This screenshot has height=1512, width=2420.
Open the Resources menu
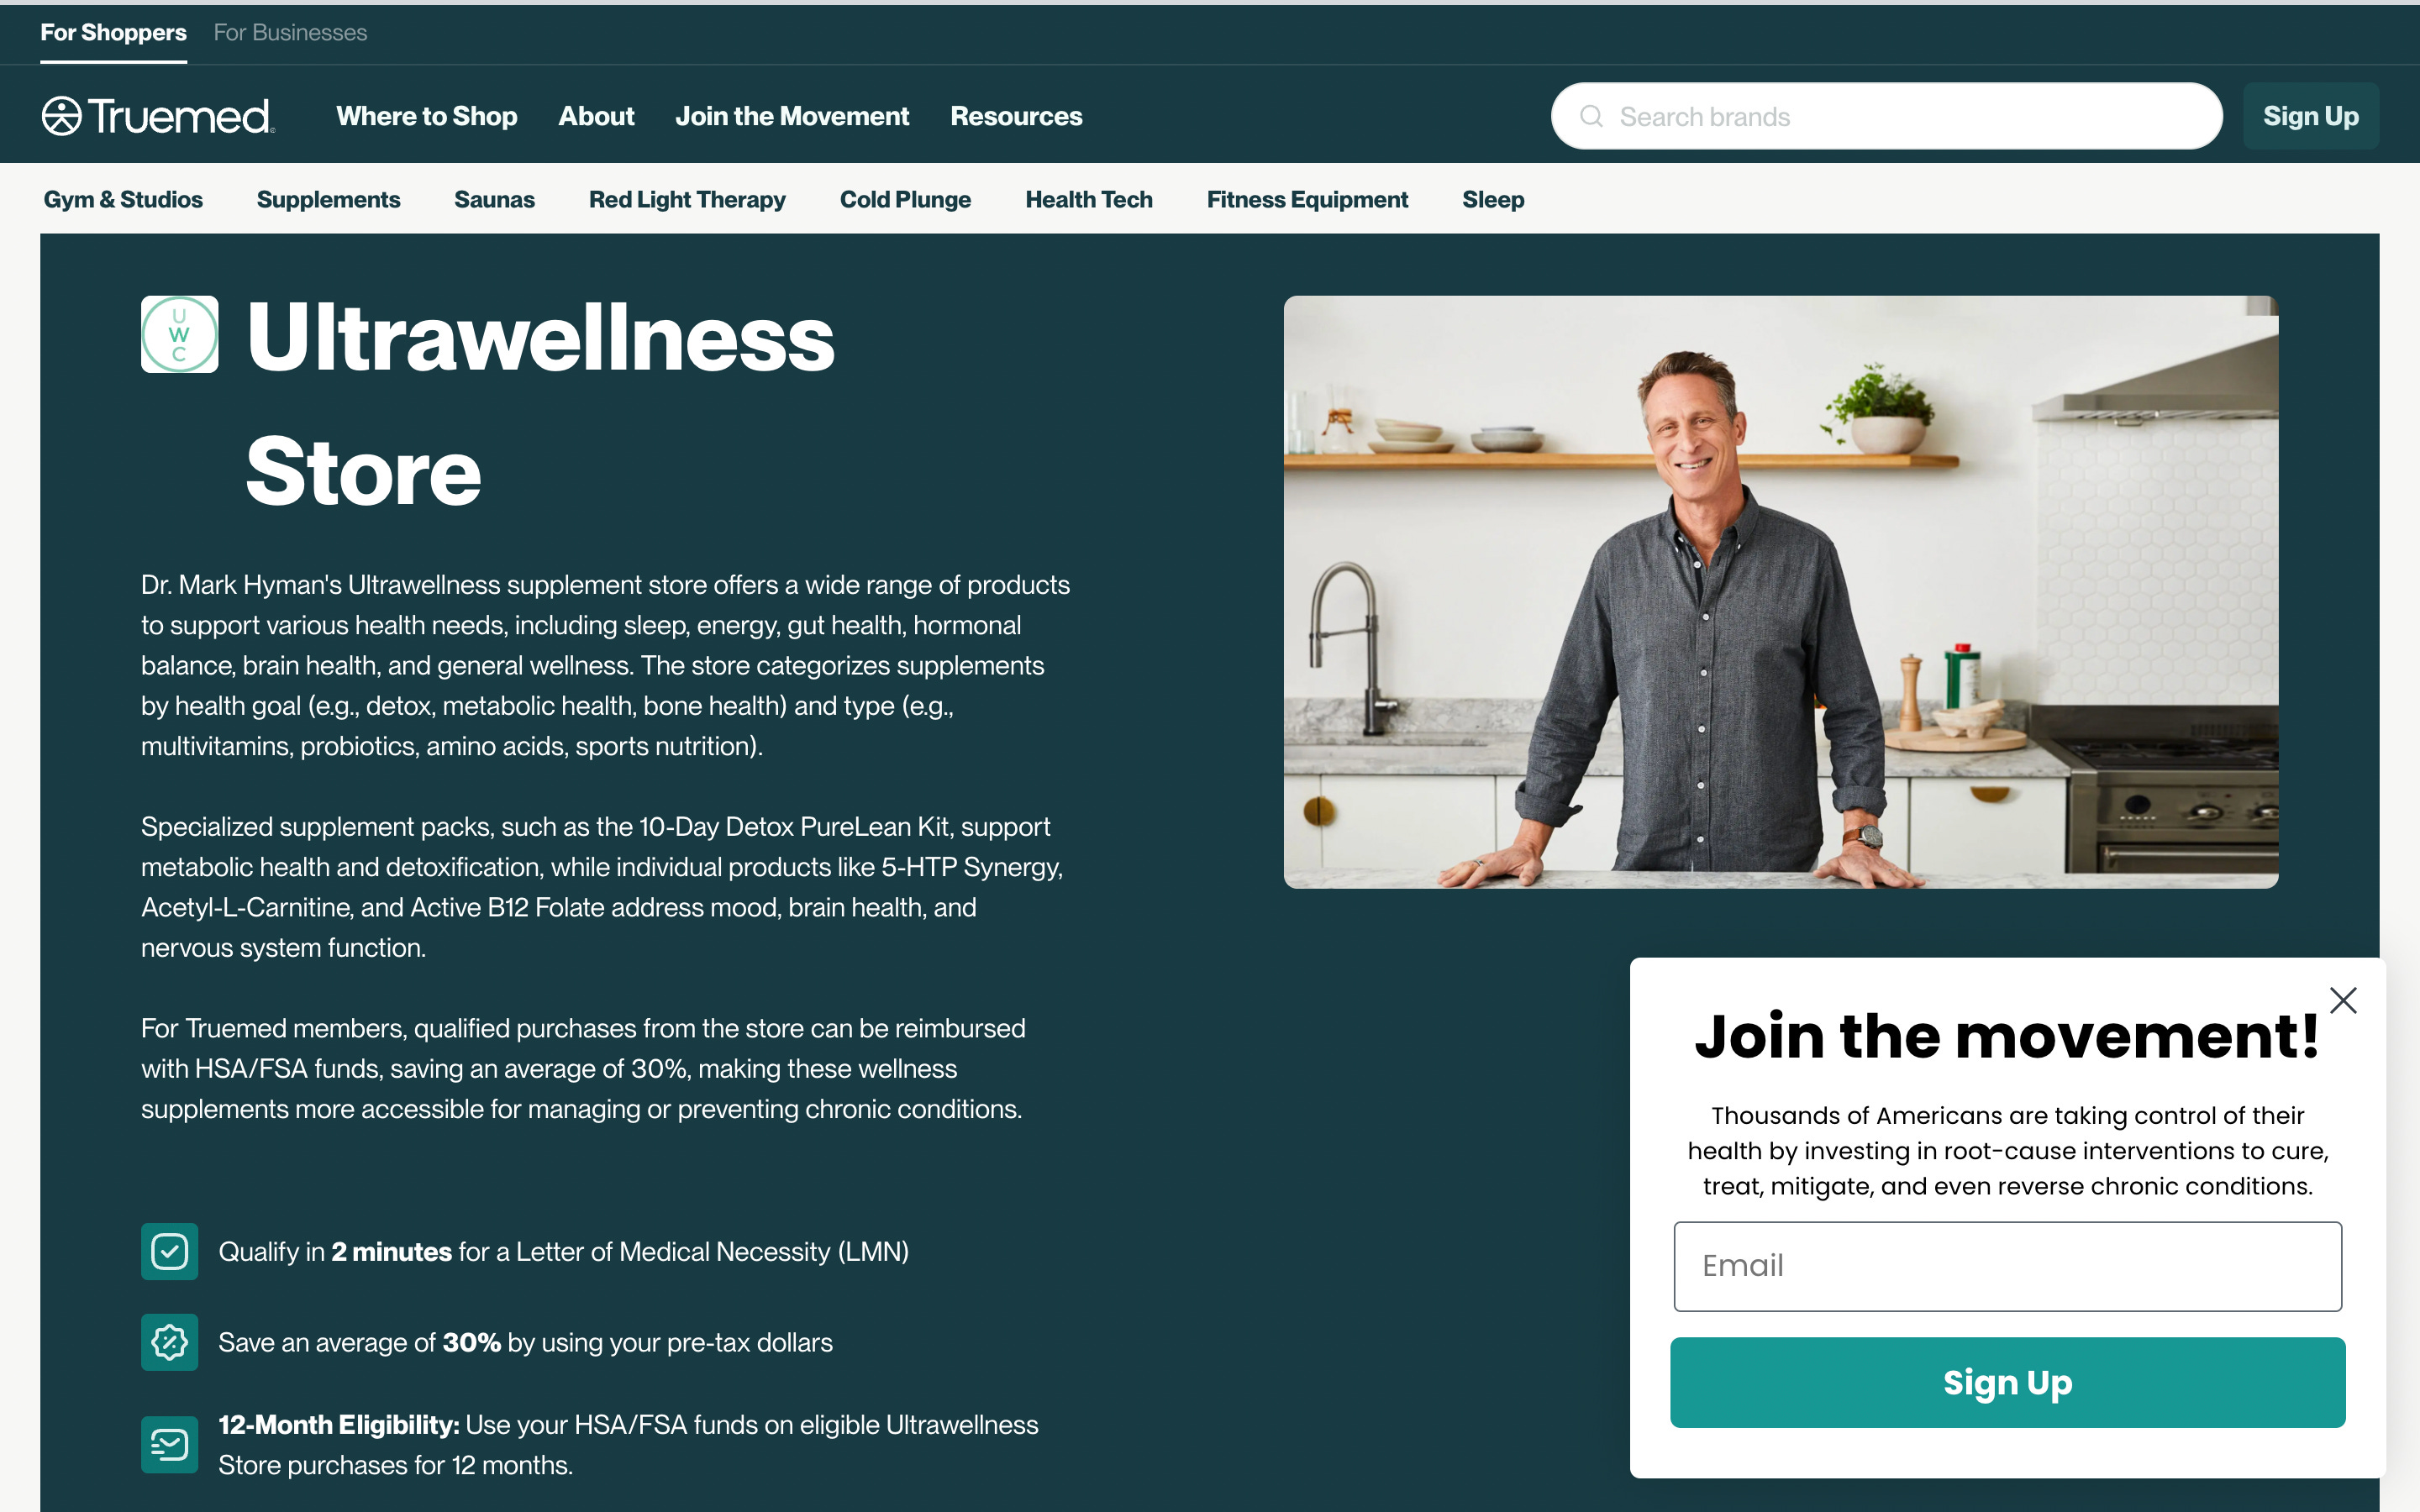[1016, 116]
